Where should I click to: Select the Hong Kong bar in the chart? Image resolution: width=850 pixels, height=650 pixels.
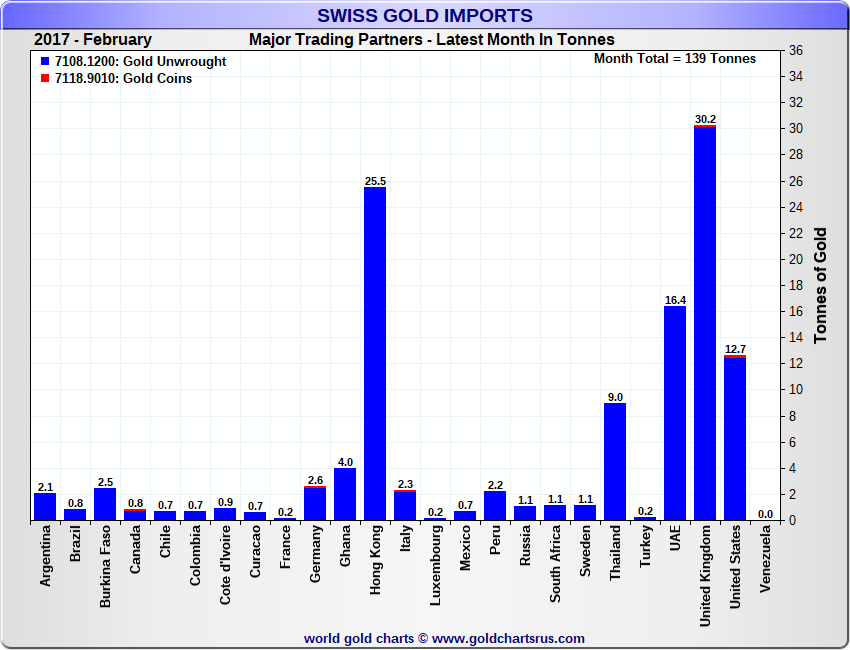click(x=375, y=353)
